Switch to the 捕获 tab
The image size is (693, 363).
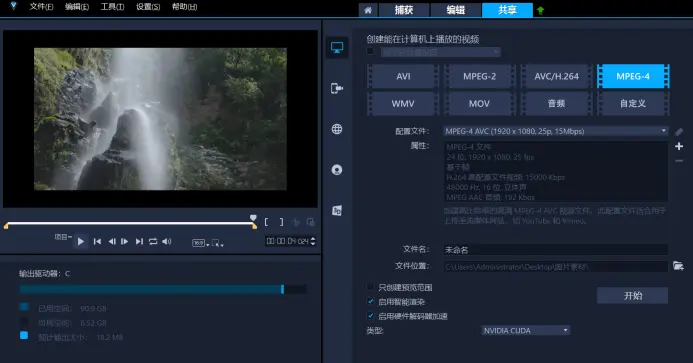coord(404,10)
